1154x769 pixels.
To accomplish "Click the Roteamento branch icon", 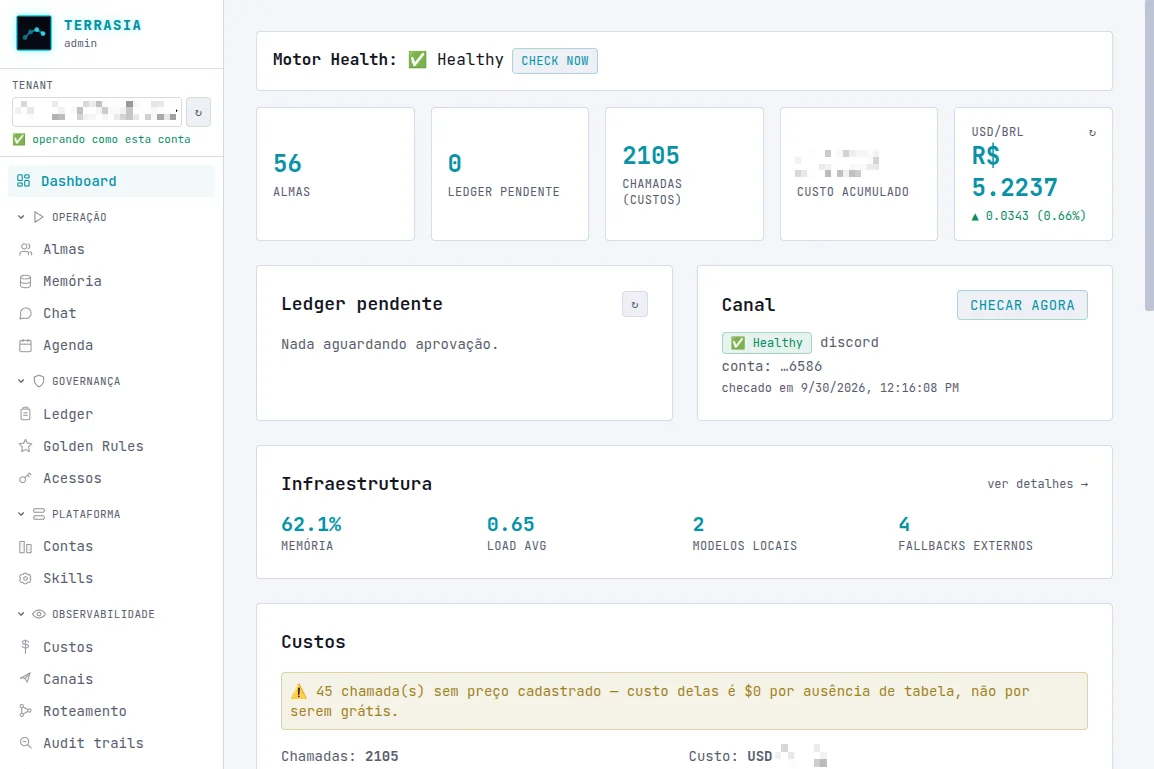I will pos(26,711).
